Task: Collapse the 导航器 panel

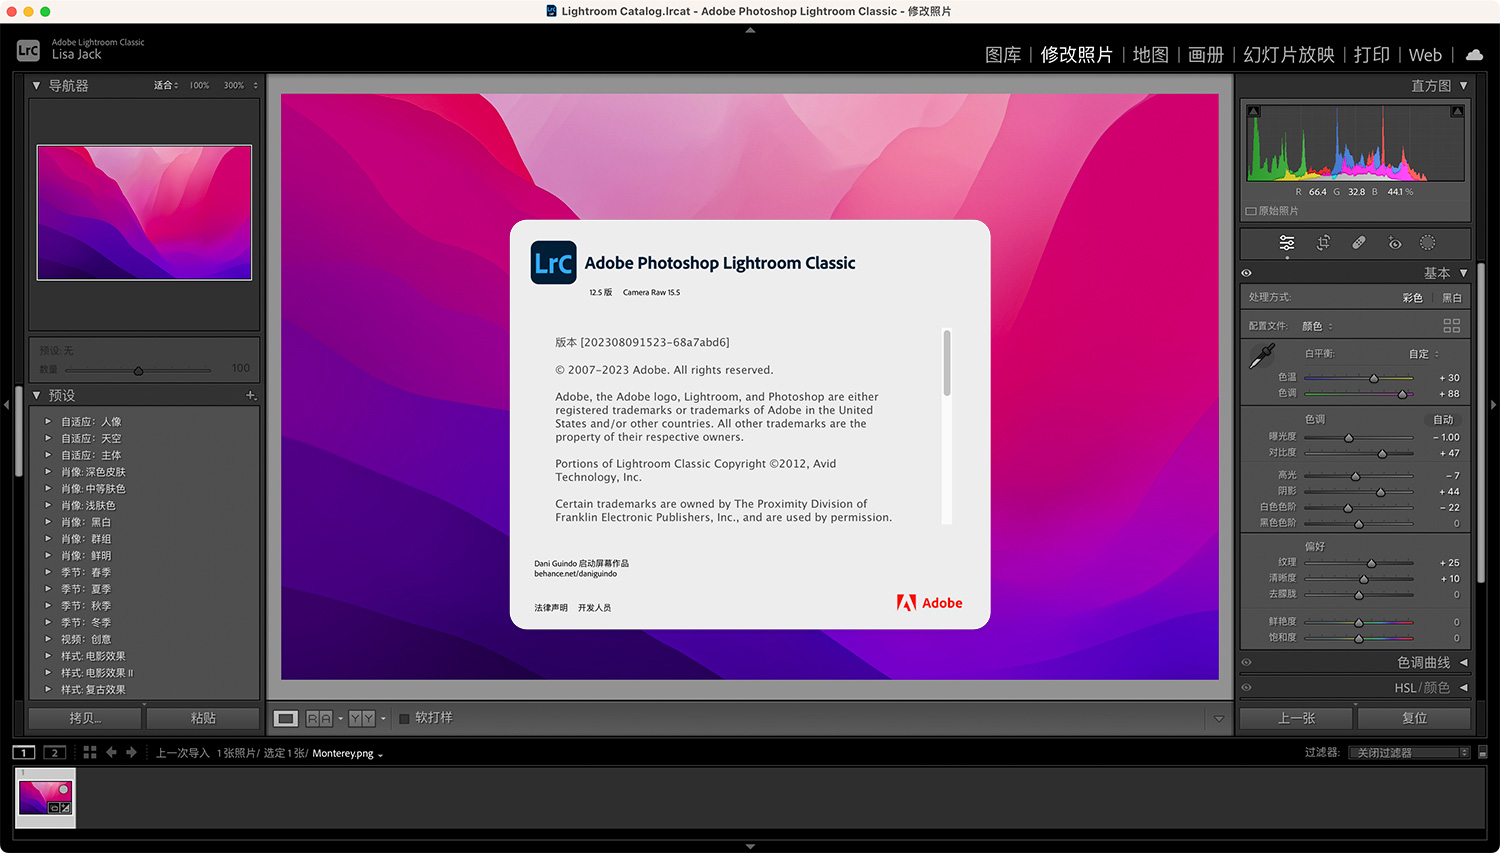Action: [37, 85]
